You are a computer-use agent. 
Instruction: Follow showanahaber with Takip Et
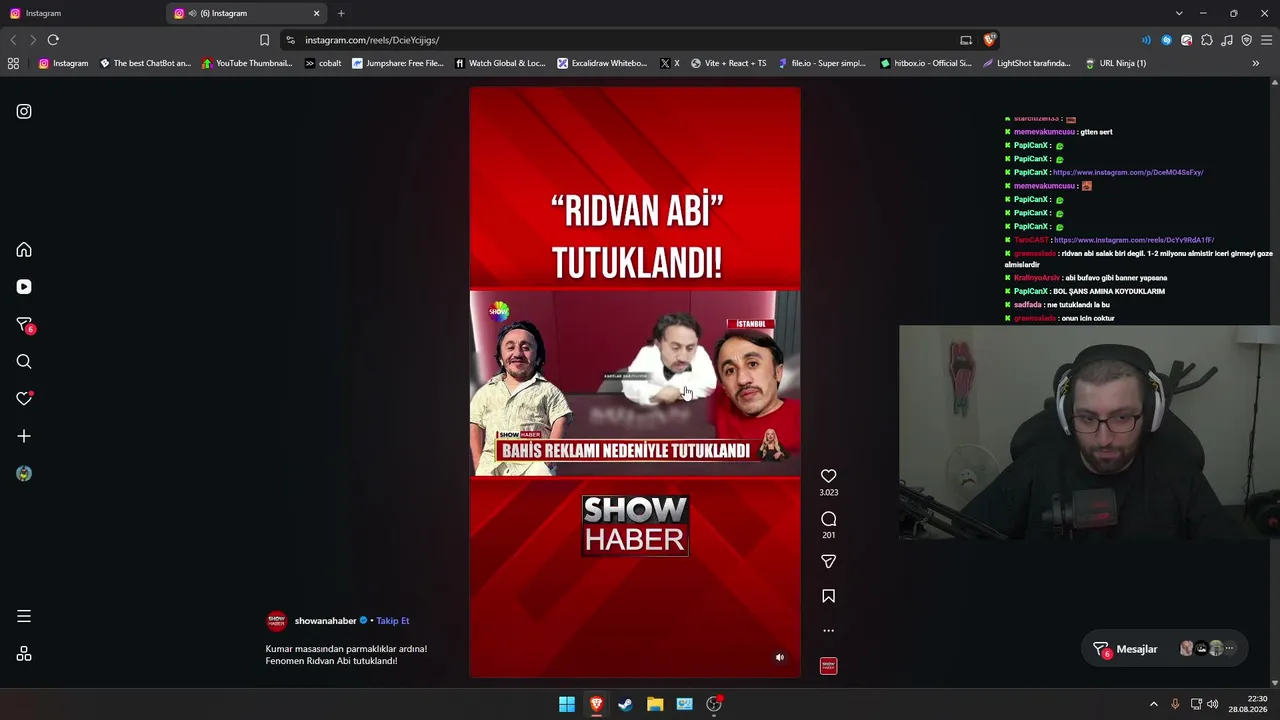pyautogui.click(x=393, y=621)
